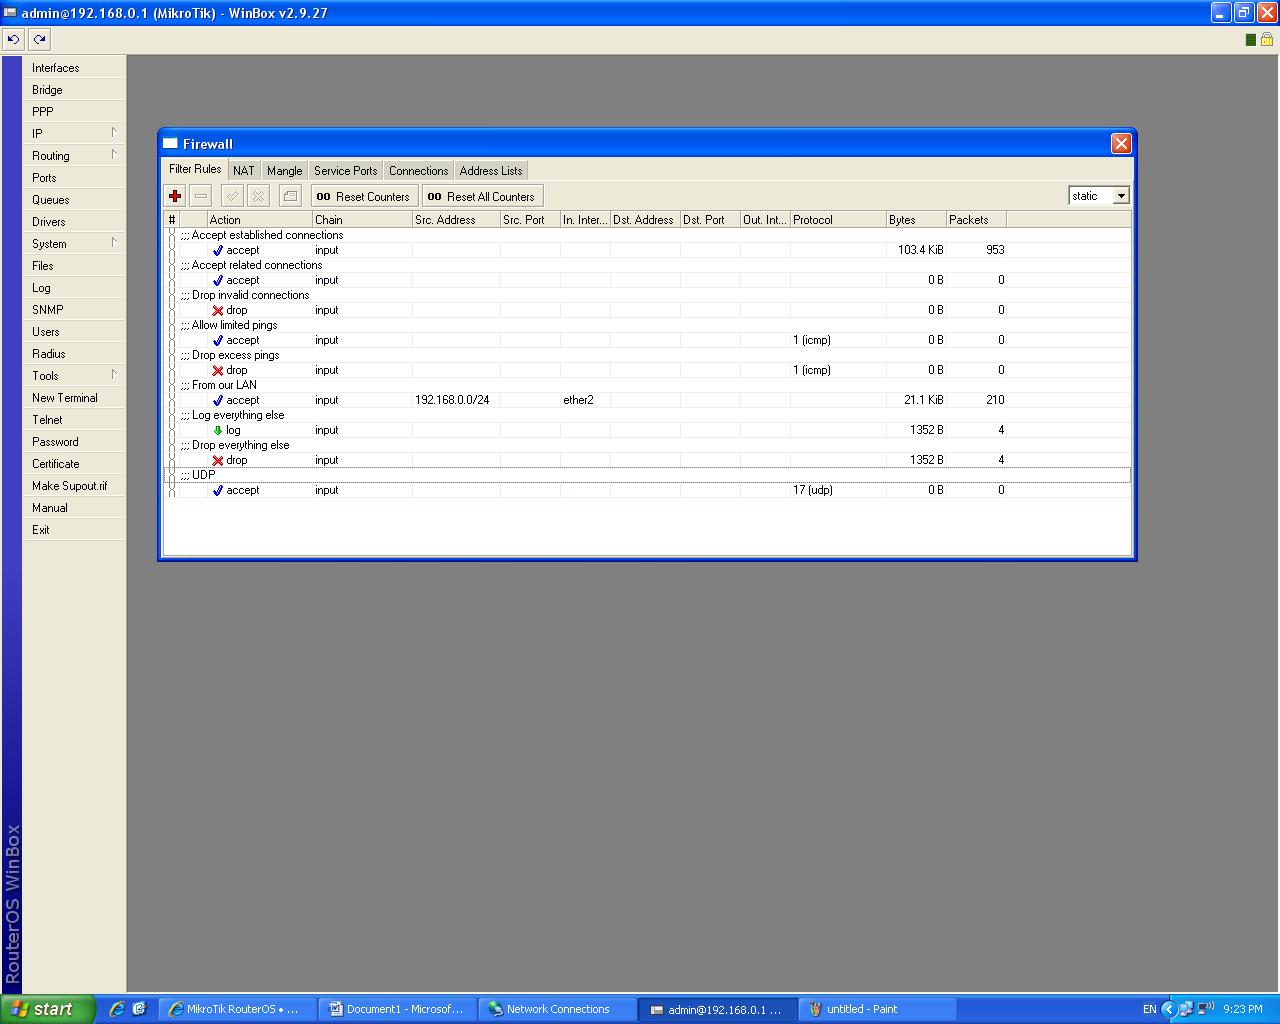Click the padlock secure-mode icon
1280x1024 pixels.
pyautogui.click(x=1267, y=39)
